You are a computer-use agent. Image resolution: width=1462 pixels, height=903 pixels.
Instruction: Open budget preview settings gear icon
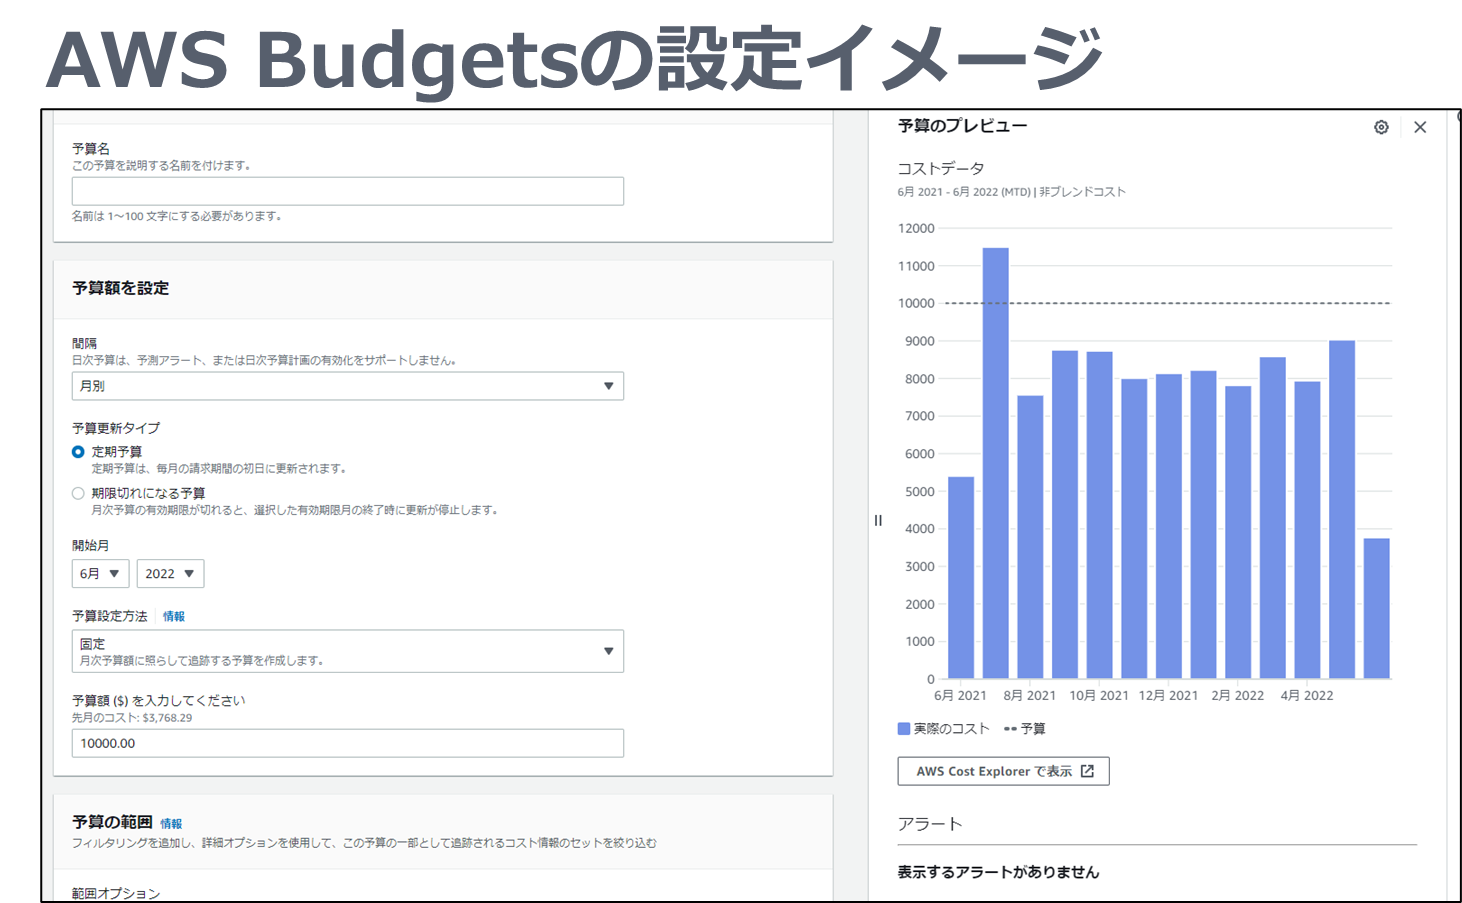pos(1381,127)
